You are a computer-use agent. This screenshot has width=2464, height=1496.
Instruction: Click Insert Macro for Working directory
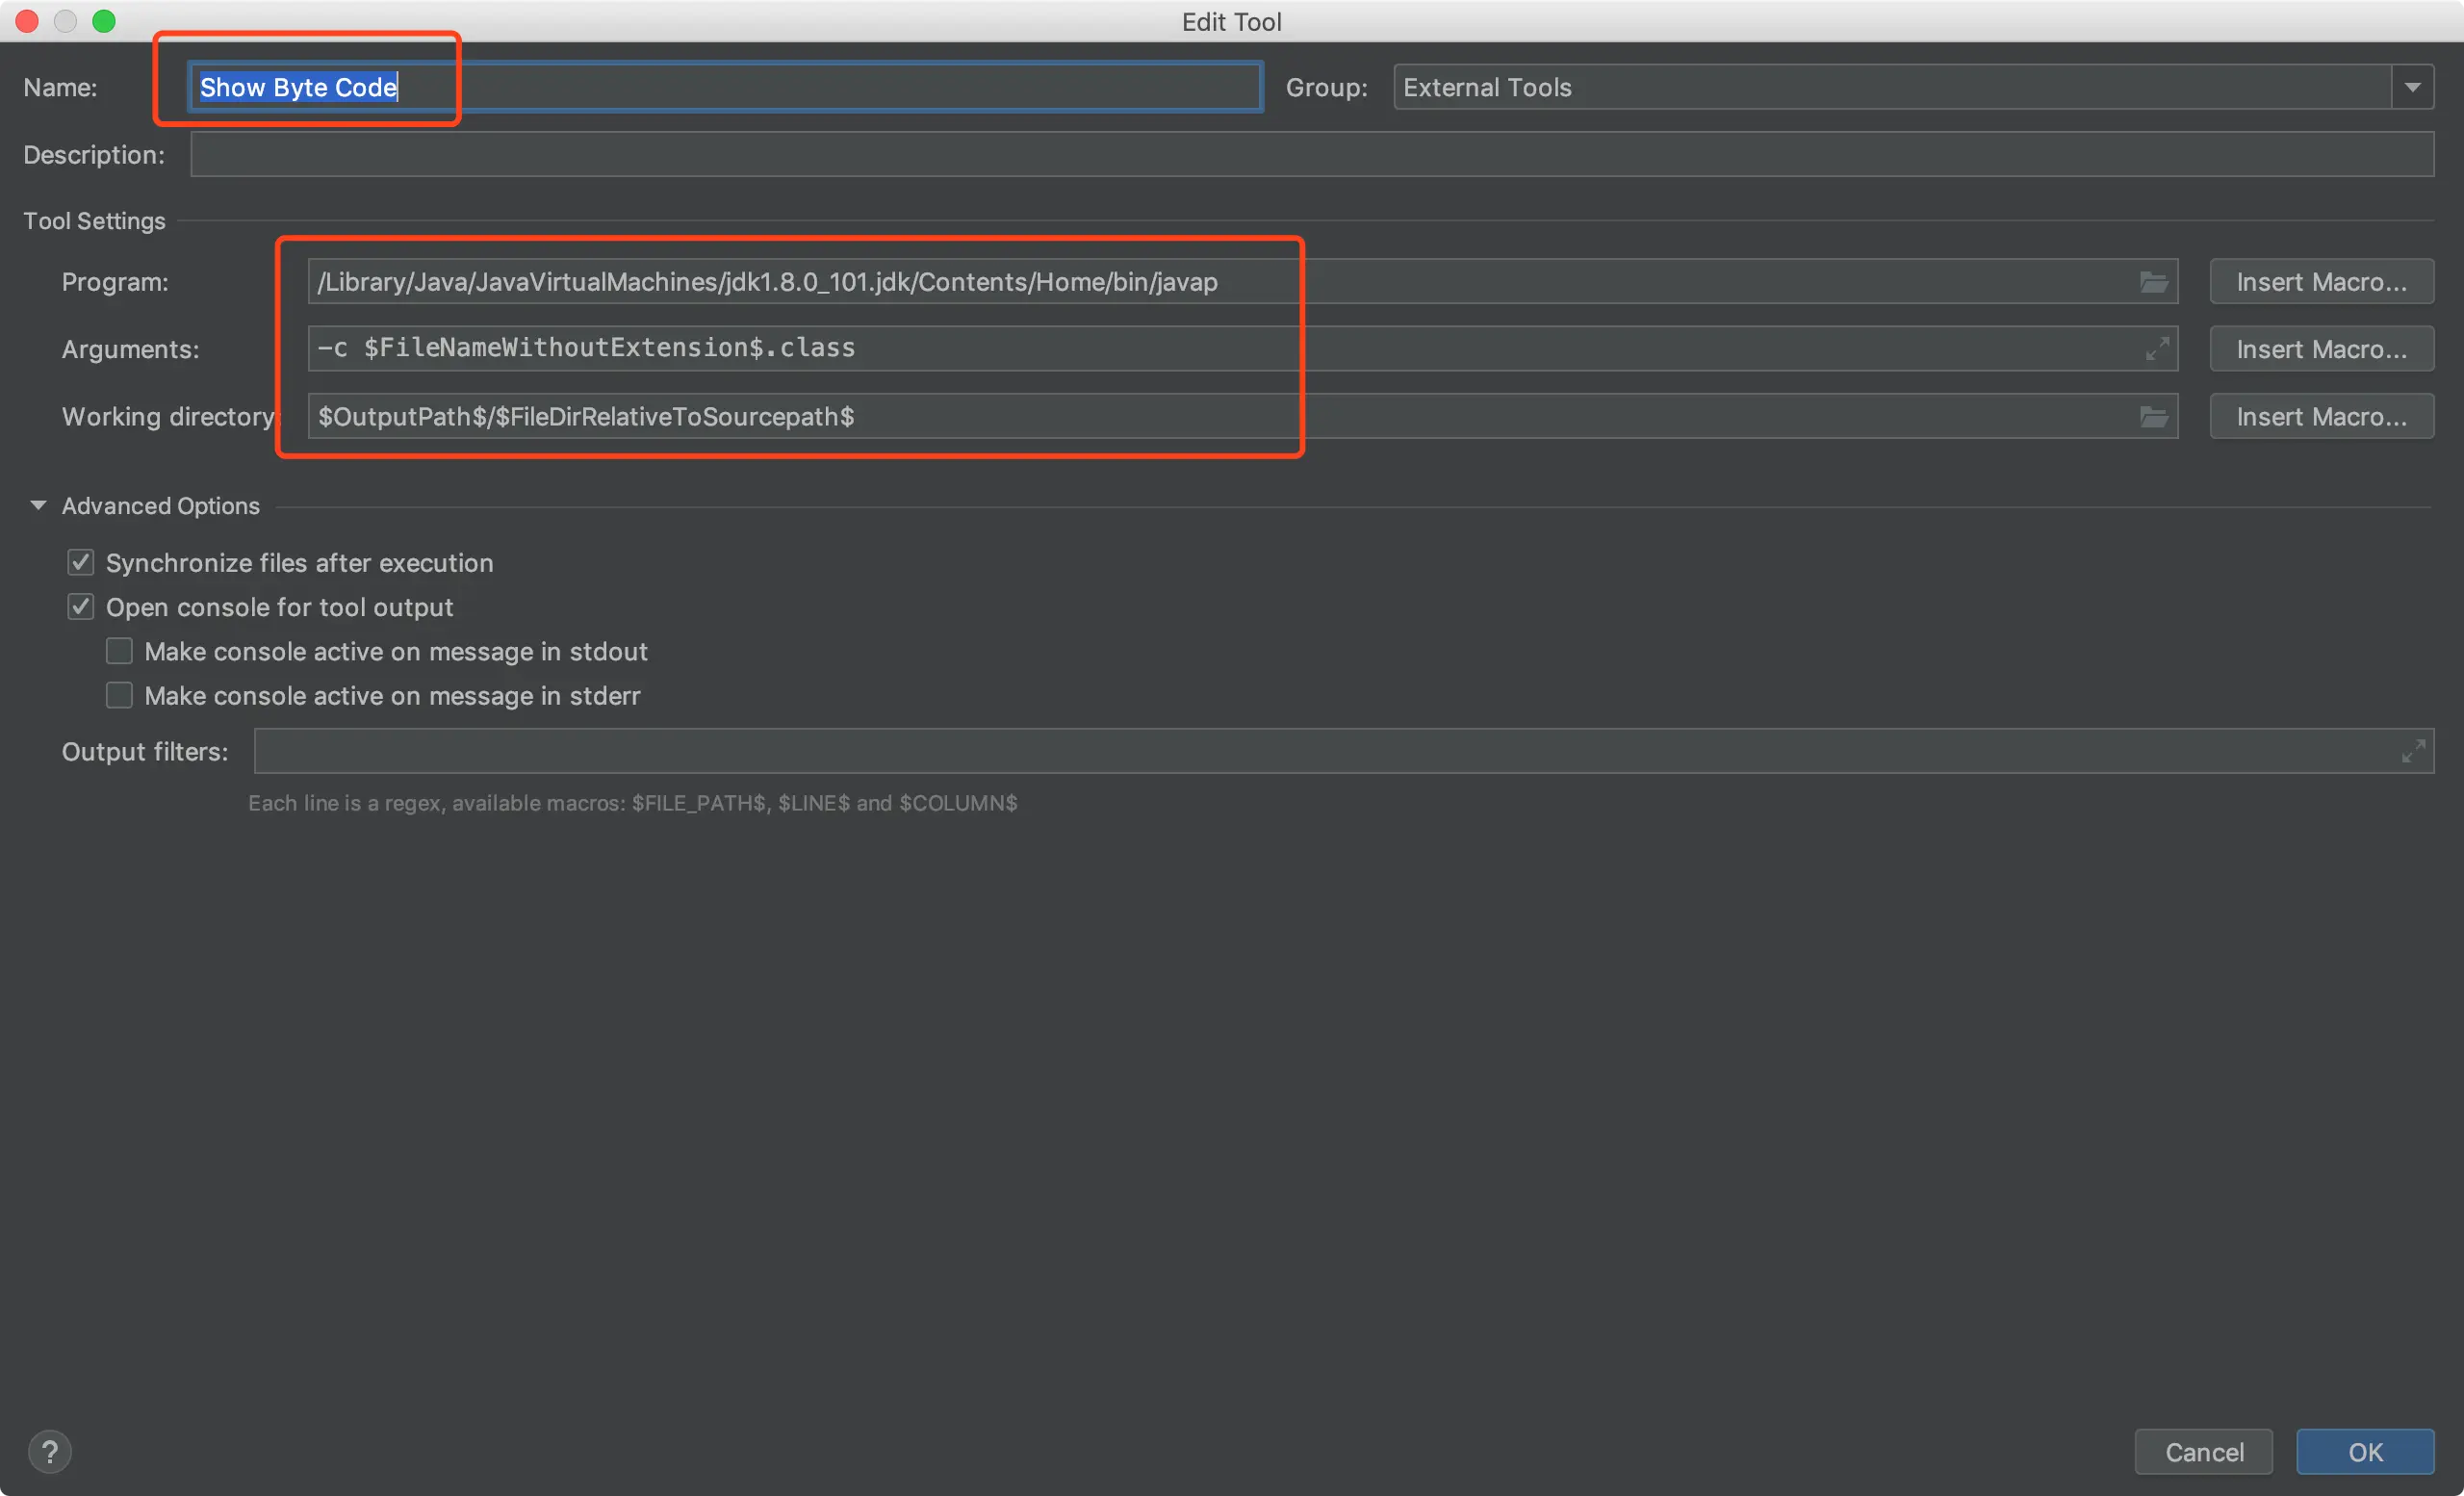(x=2321, y=416)
